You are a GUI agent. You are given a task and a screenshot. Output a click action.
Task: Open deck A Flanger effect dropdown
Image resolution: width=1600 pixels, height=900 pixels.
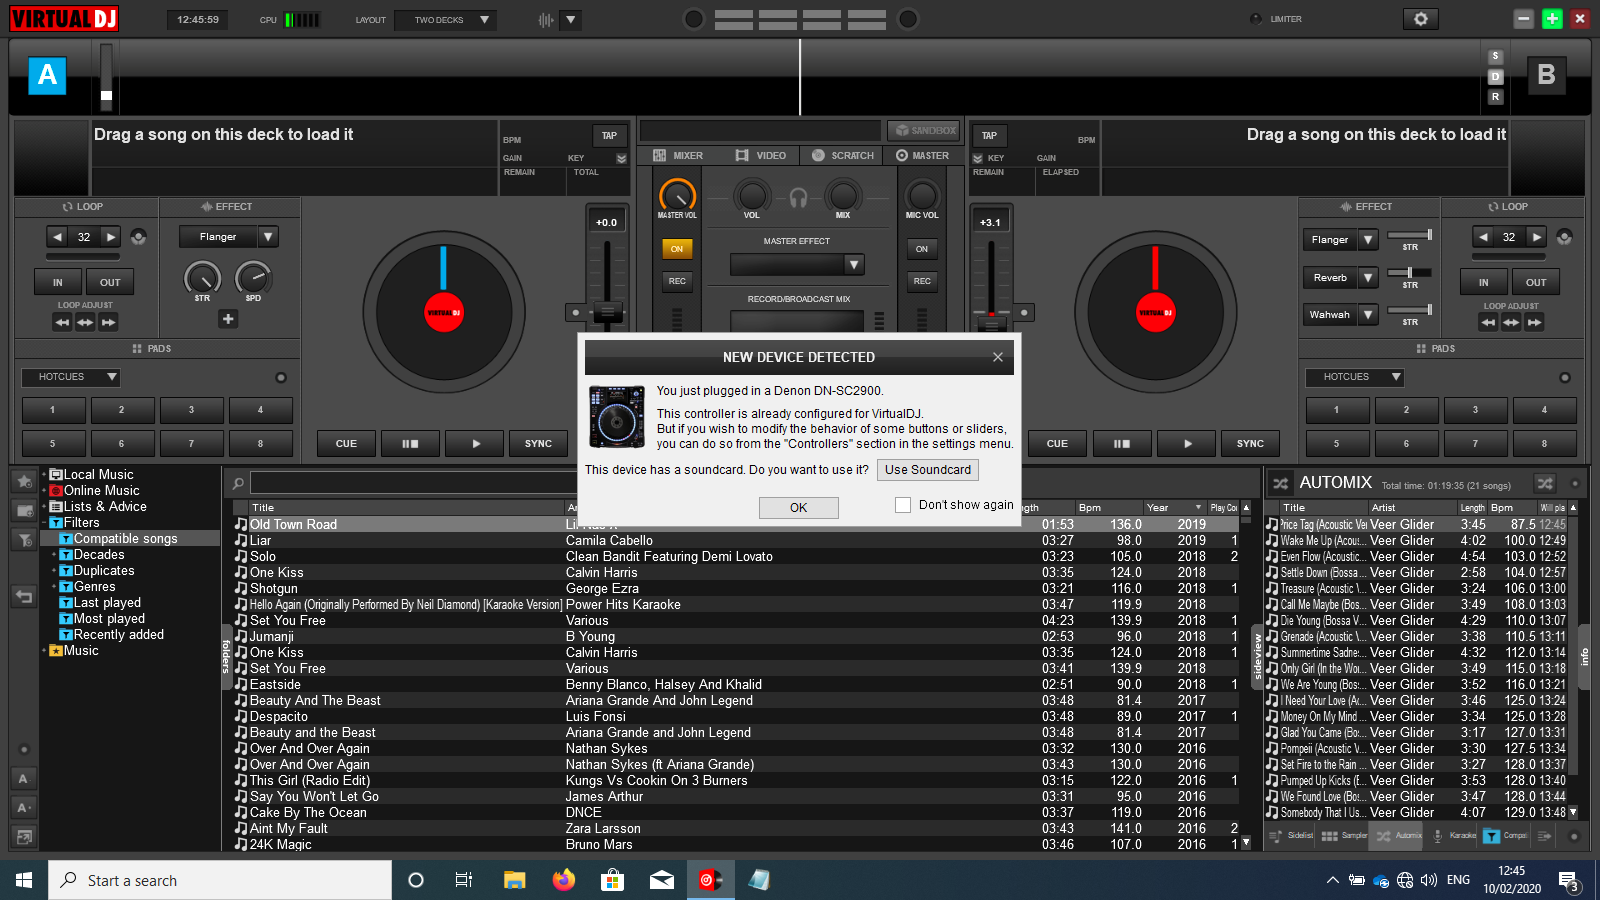[x=268, y=237]
